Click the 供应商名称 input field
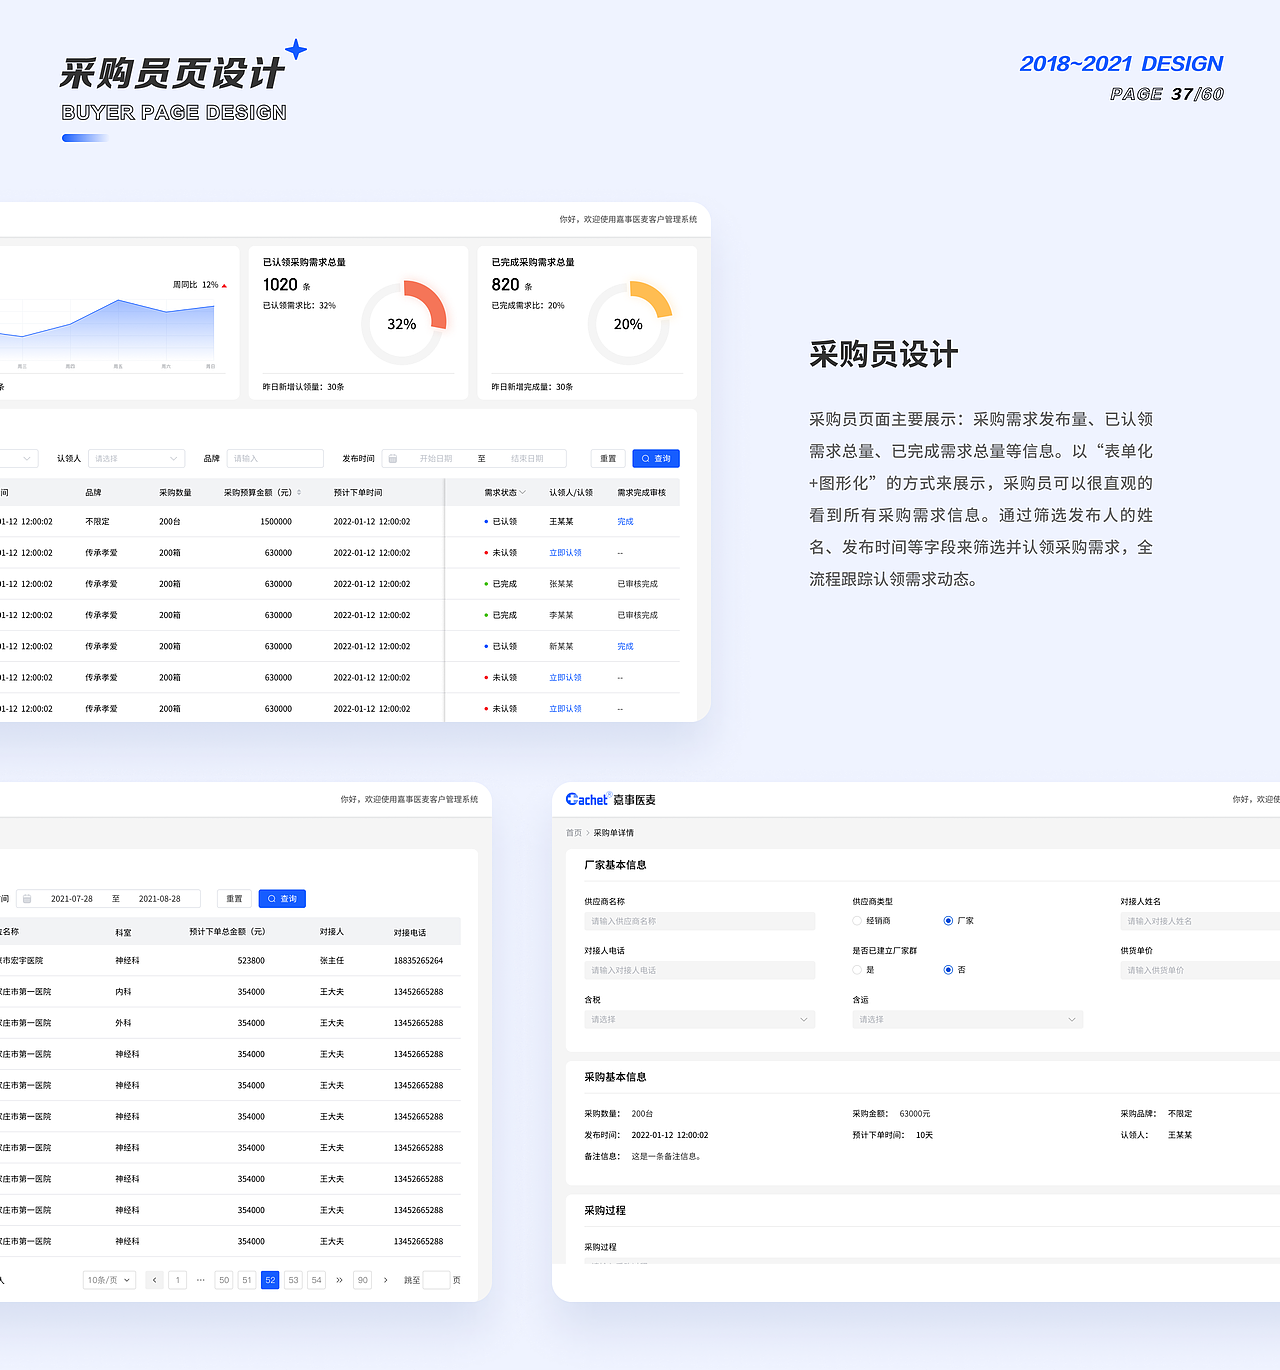1280x1370 pixels. pos(700,921)
